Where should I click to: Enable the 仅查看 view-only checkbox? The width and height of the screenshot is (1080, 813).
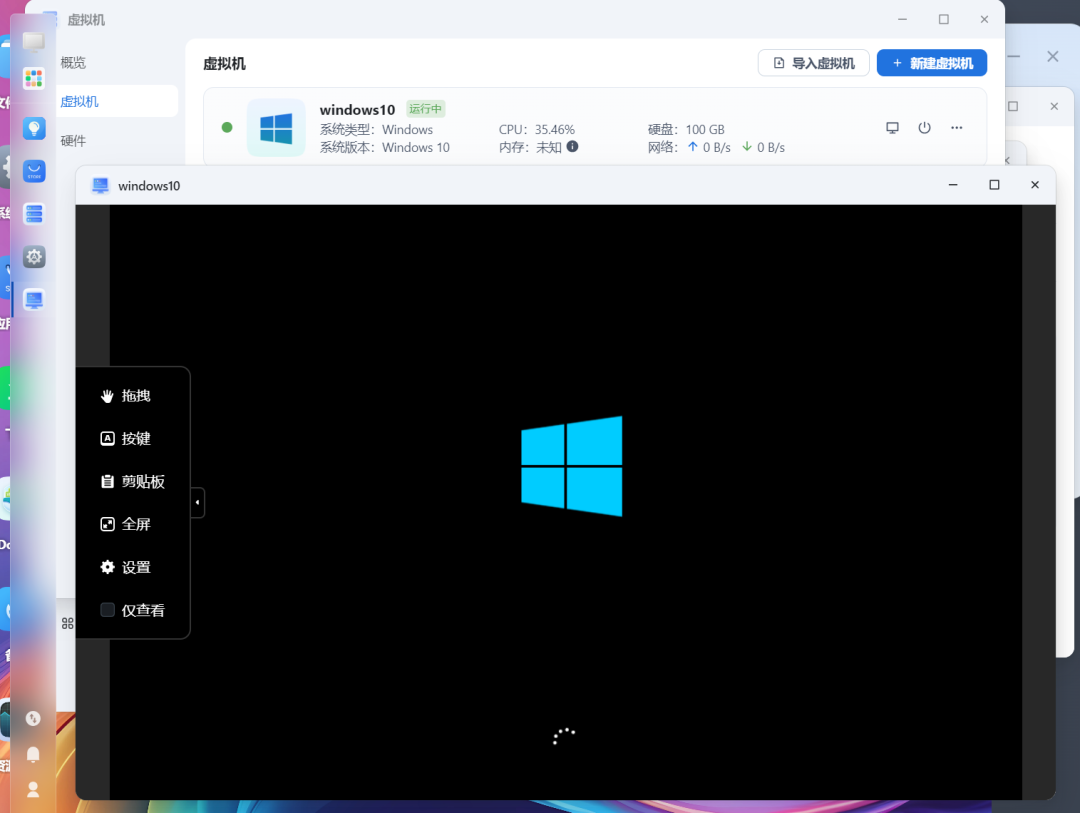coord(107,610)
